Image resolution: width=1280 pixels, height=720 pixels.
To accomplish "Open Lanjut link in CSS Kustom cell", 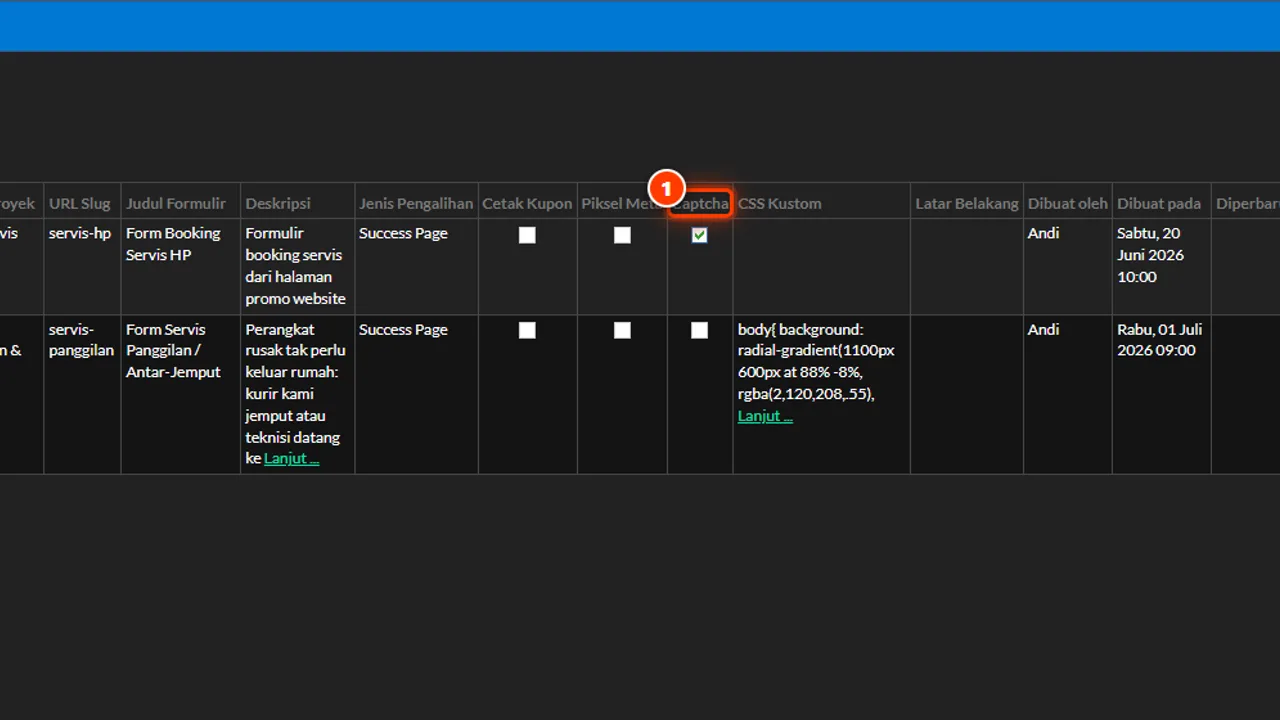I will pyautogui.click(x=765, y=416).
